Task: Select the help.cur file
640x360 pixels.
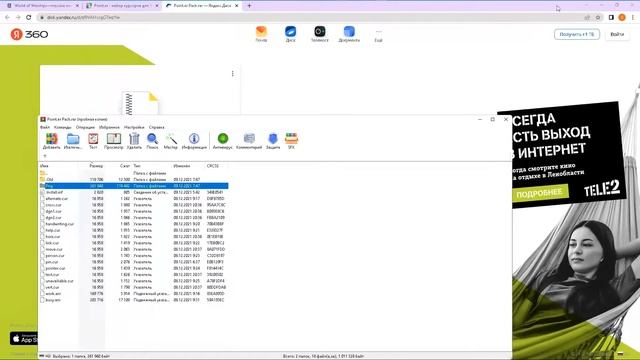Action: (134, 230)
